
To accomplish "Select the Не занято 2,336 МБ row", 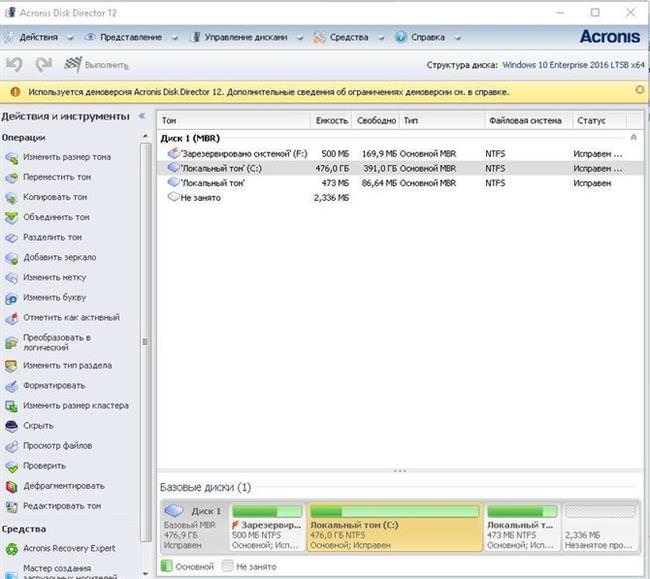I will pos(400,198).
